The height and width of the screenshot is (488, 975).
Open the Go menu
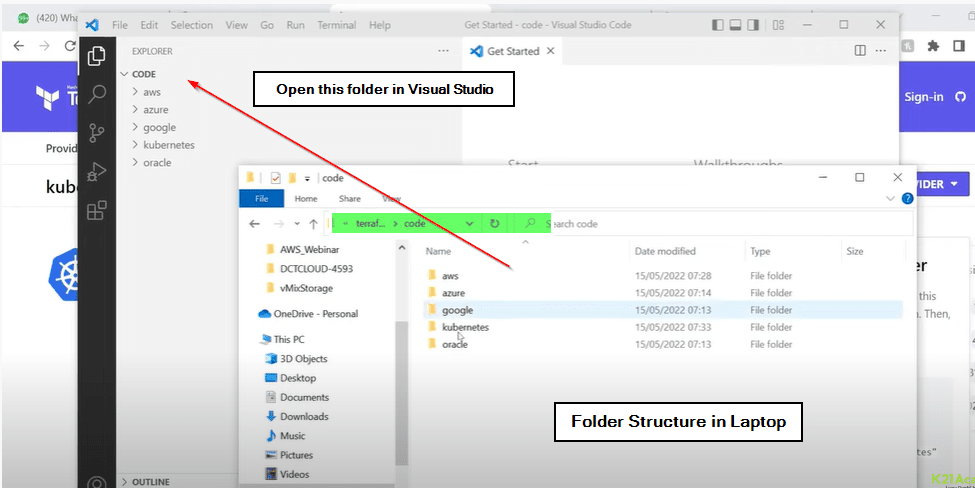click(267, 25)
